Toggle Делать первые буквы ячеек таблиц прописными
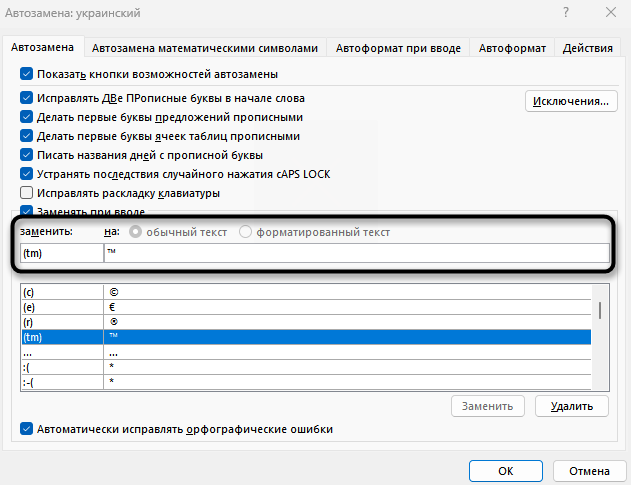 27,136
